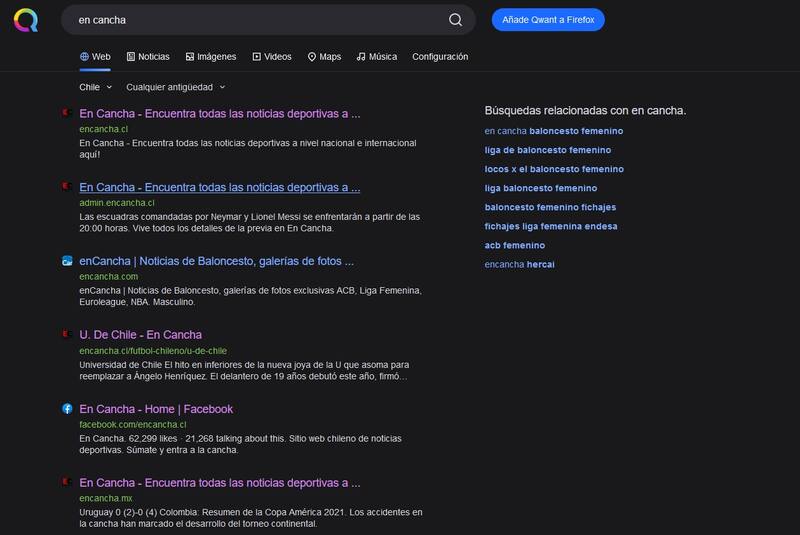Viewport: 800px width, 535px height.
Task: Click the Qwant logo icon
Action: 26,20
